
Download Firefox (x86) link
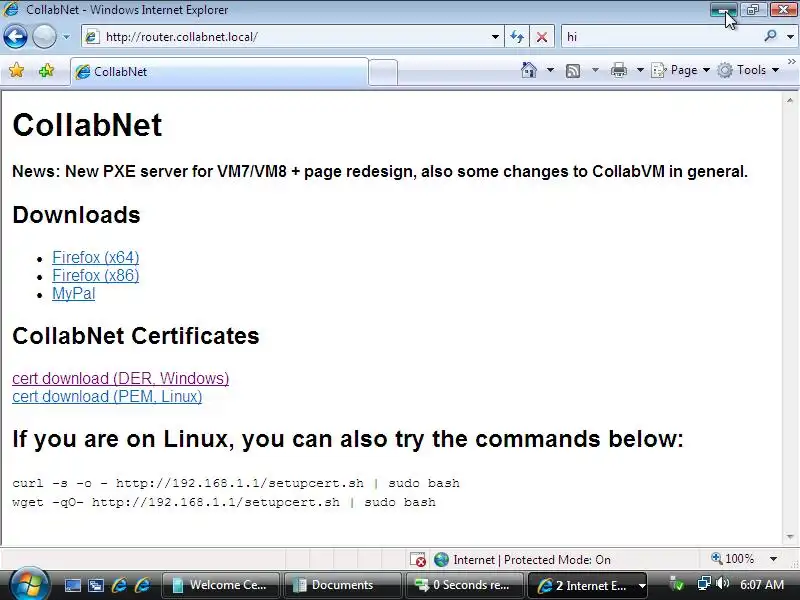click(95, 276)
